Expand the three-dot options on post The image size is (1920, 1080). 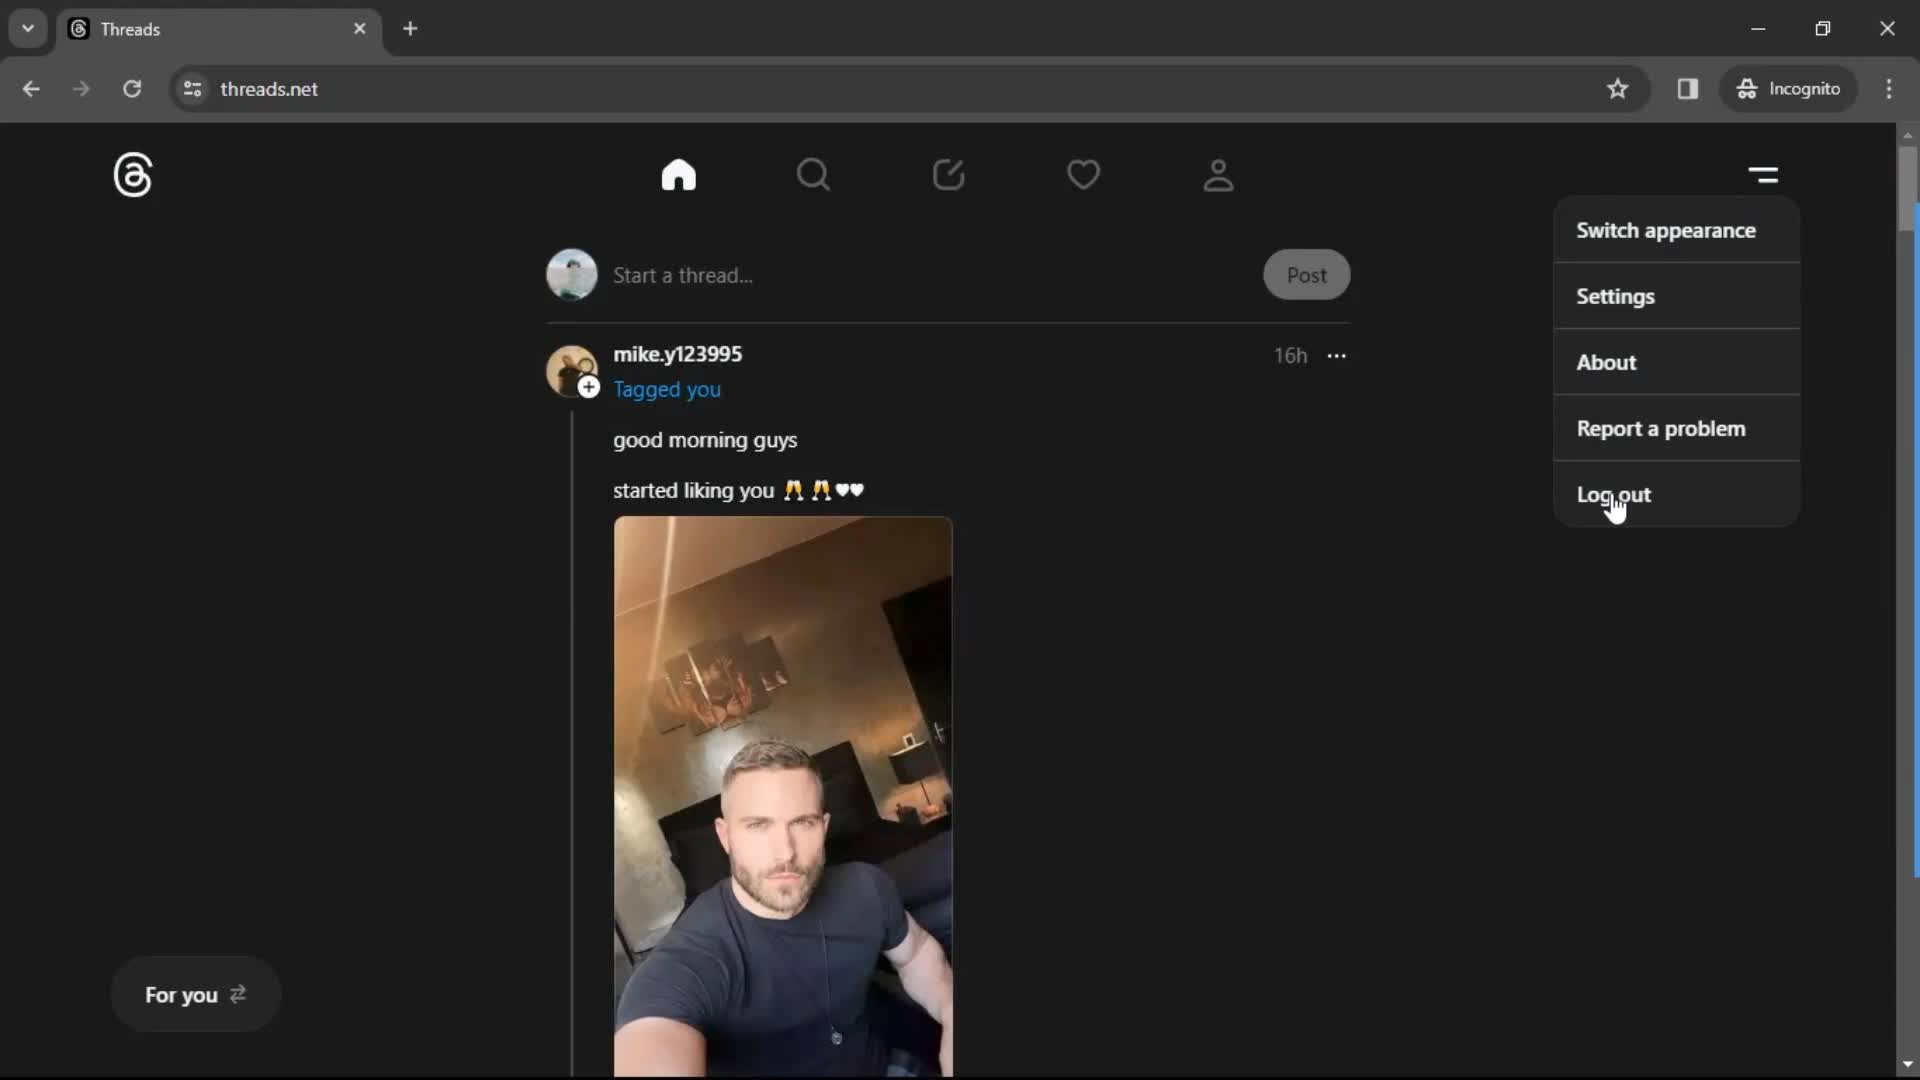[1336, 356]
